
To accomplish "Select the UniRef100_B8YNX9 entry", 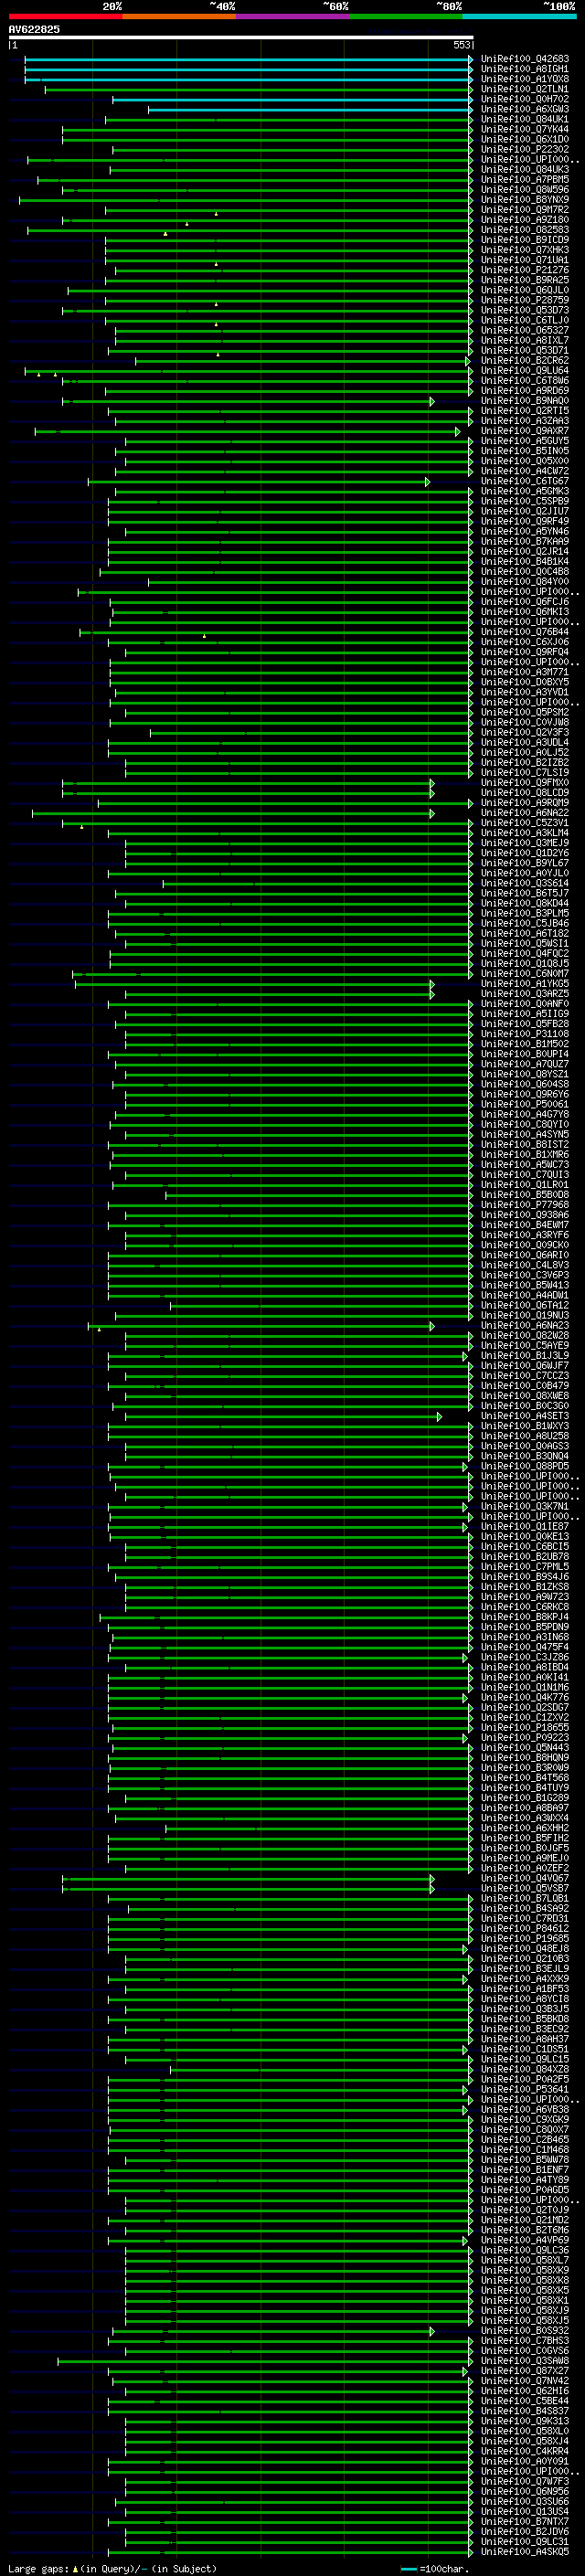I will coord(525,200).
